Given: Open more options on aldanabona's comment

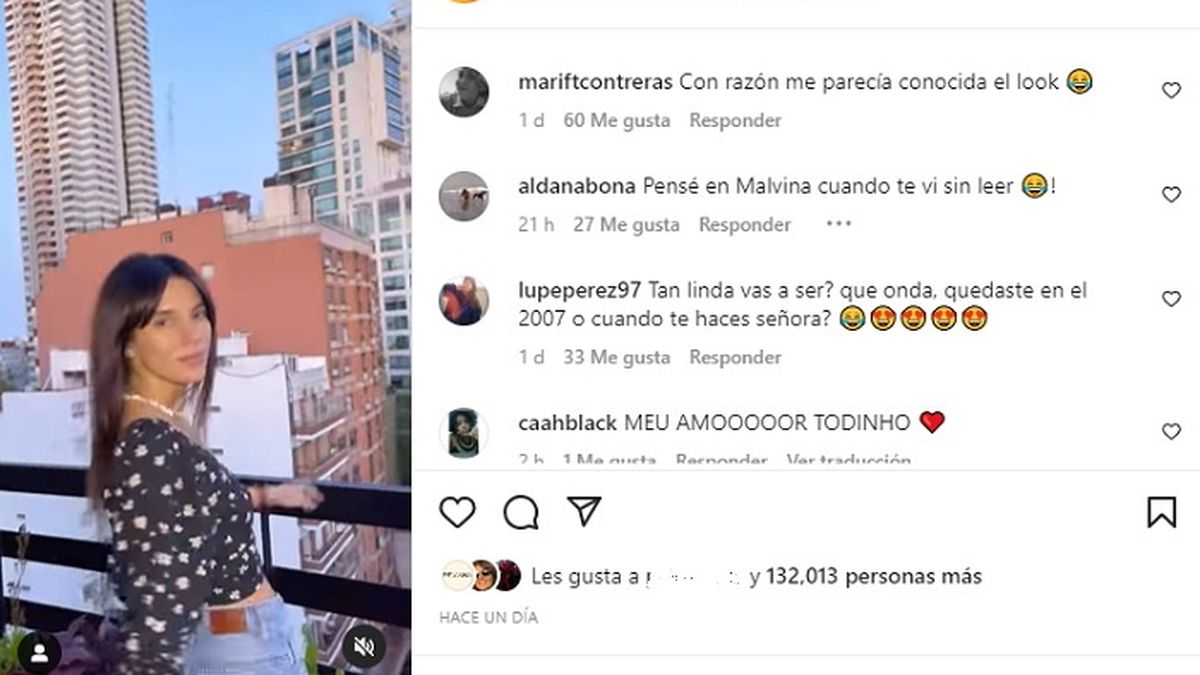Looking at the screenshot, I should pos(838,224).
